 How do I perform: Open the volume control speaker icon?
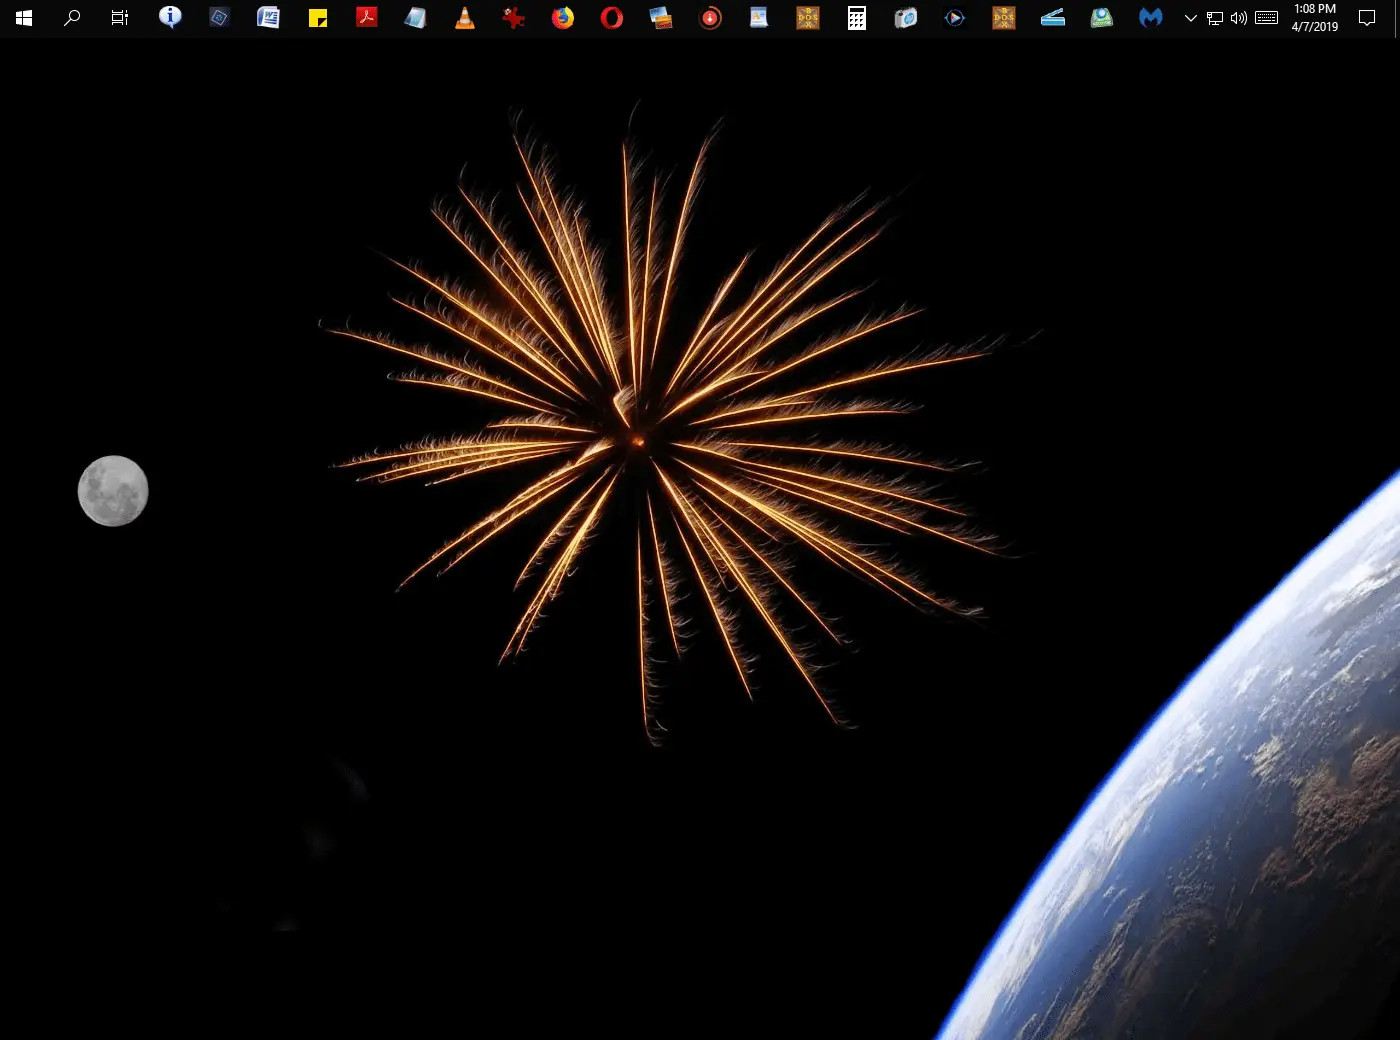pyautogui.click(x=1239, y=18)
